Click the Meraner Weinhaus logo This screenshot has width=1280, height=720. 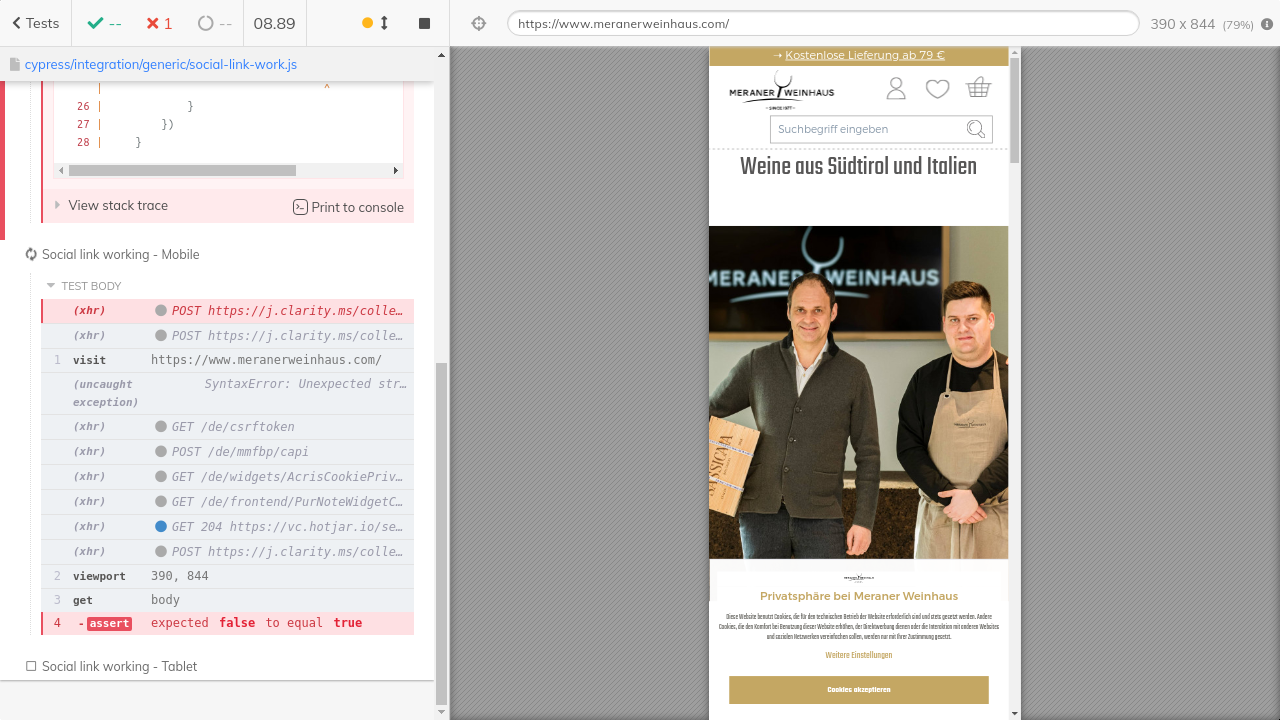coord(781,91)
